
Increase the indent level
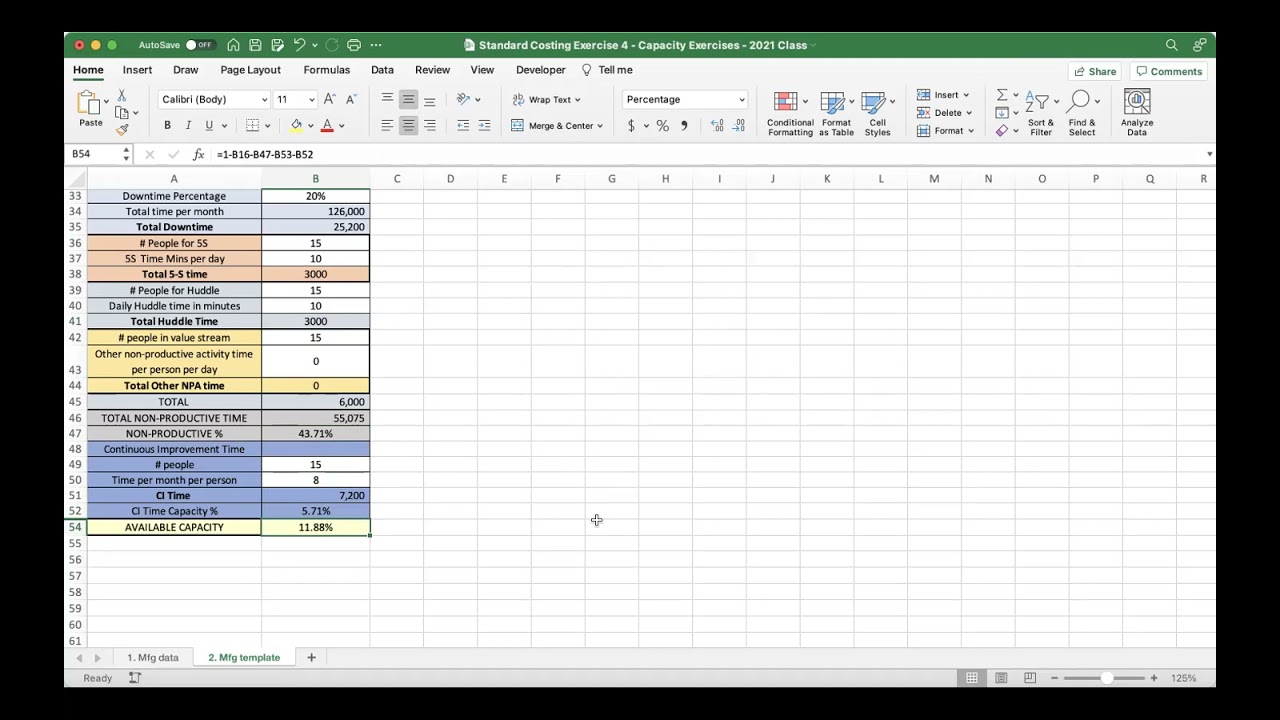[484, 125]
